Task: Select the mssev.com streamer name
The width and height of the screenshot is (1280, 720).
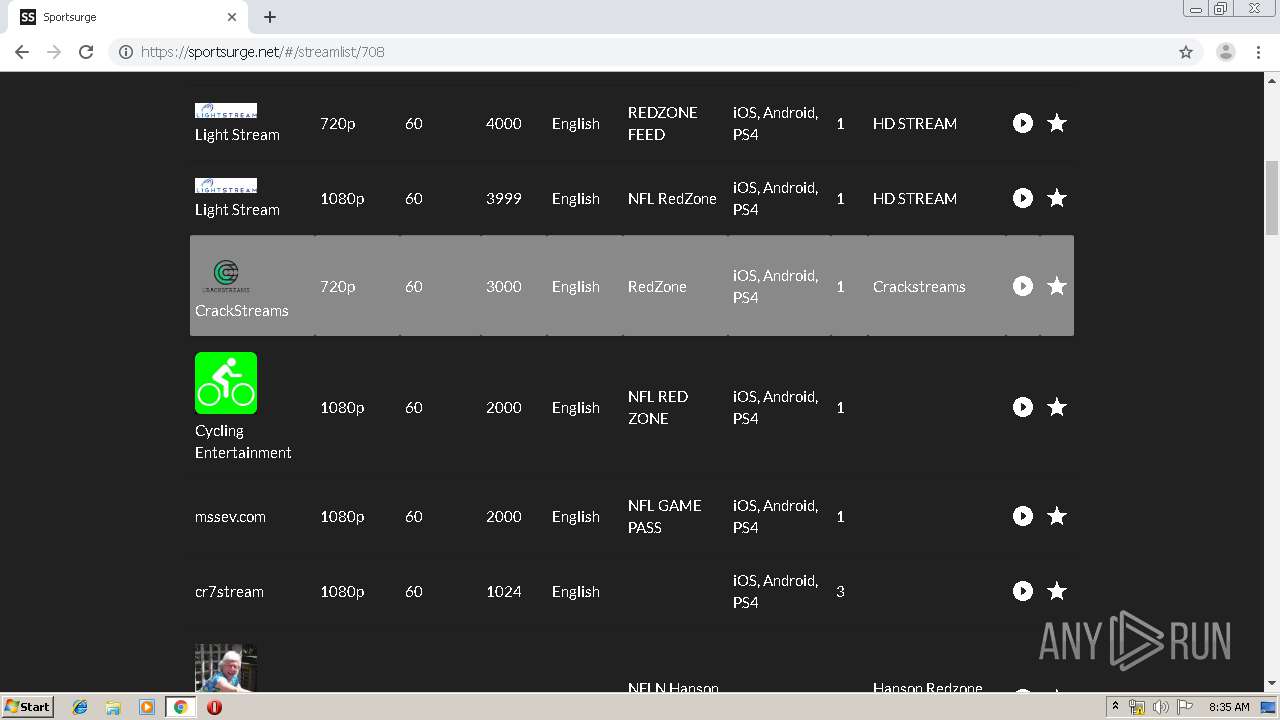Action: pyautogui.click(x=230, y=517)
